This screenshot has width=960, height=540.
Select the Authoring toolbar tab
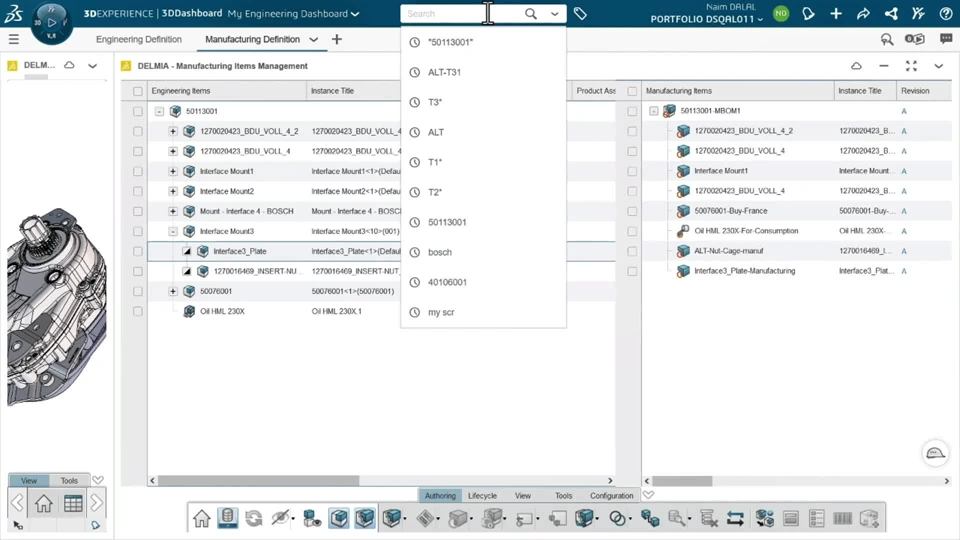[x=440, y=496]
